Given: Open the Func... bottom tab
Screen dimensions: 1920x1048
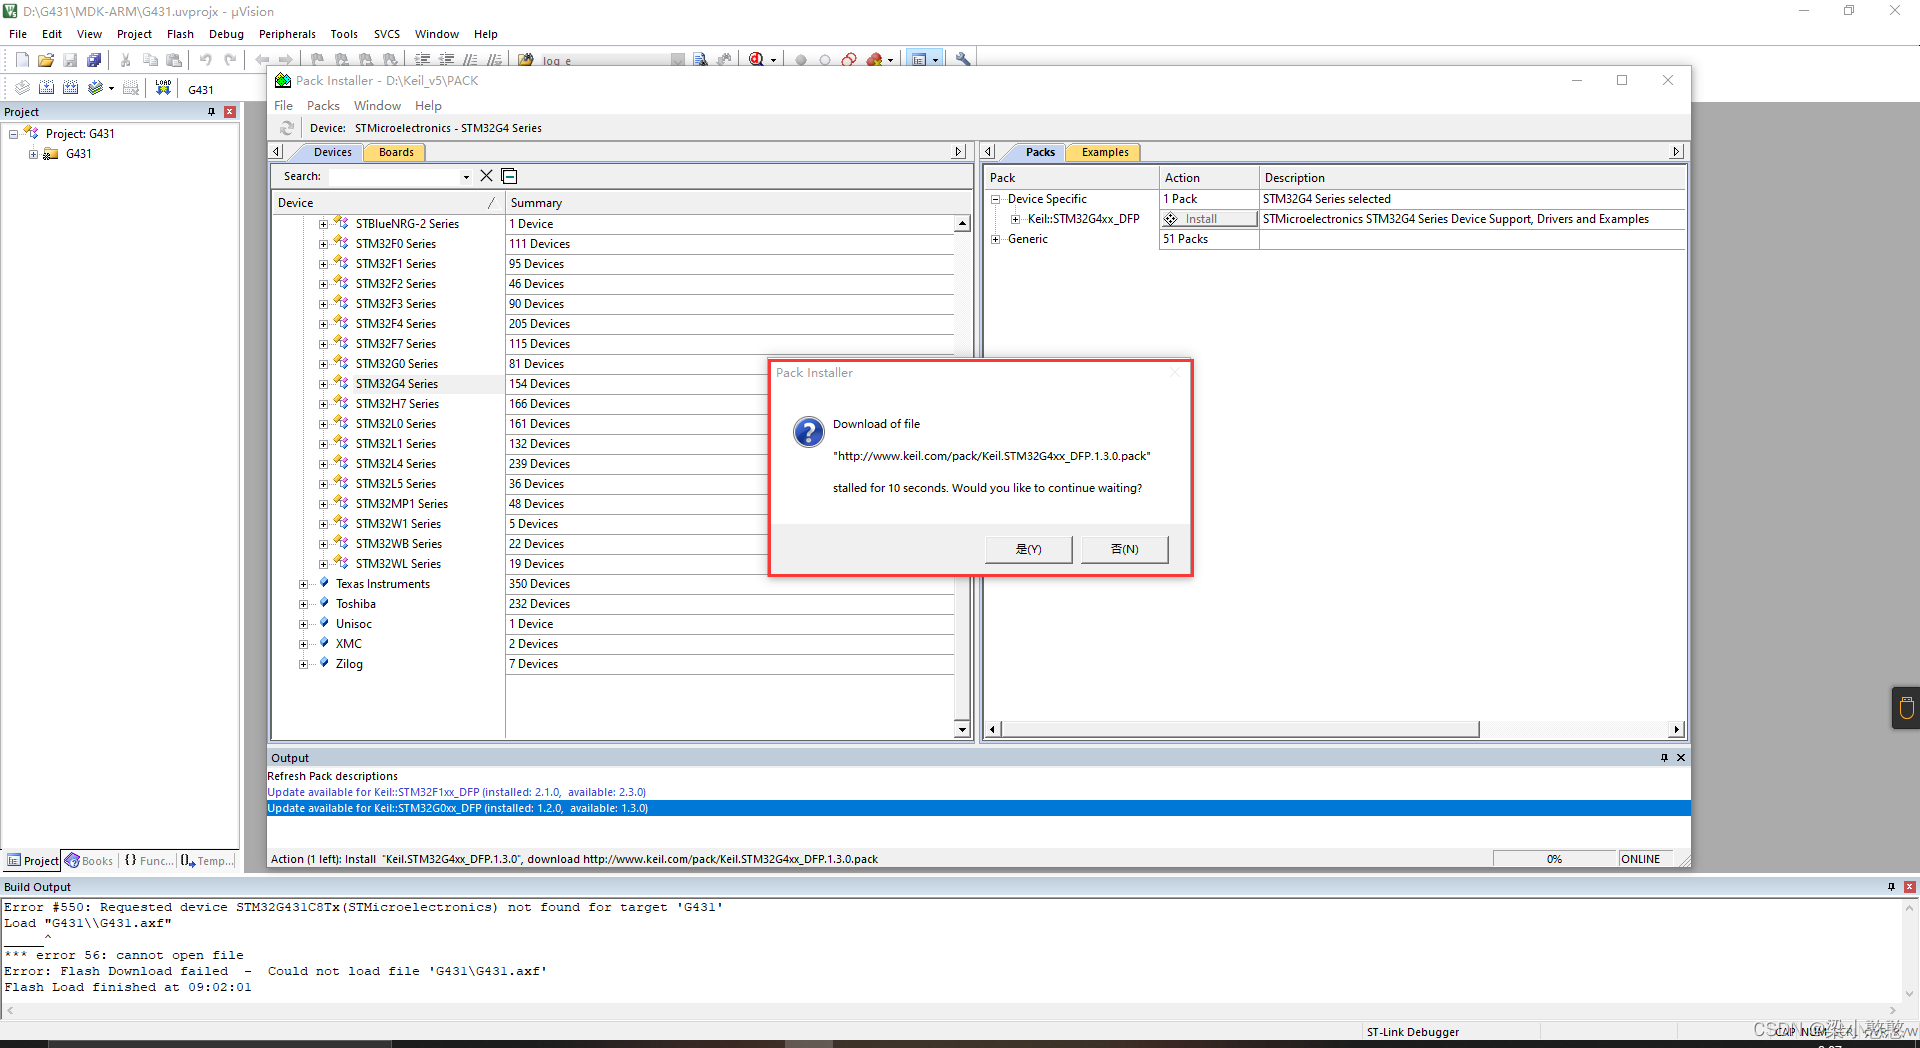Looking at the screenshot, I should tap(149, 860).
